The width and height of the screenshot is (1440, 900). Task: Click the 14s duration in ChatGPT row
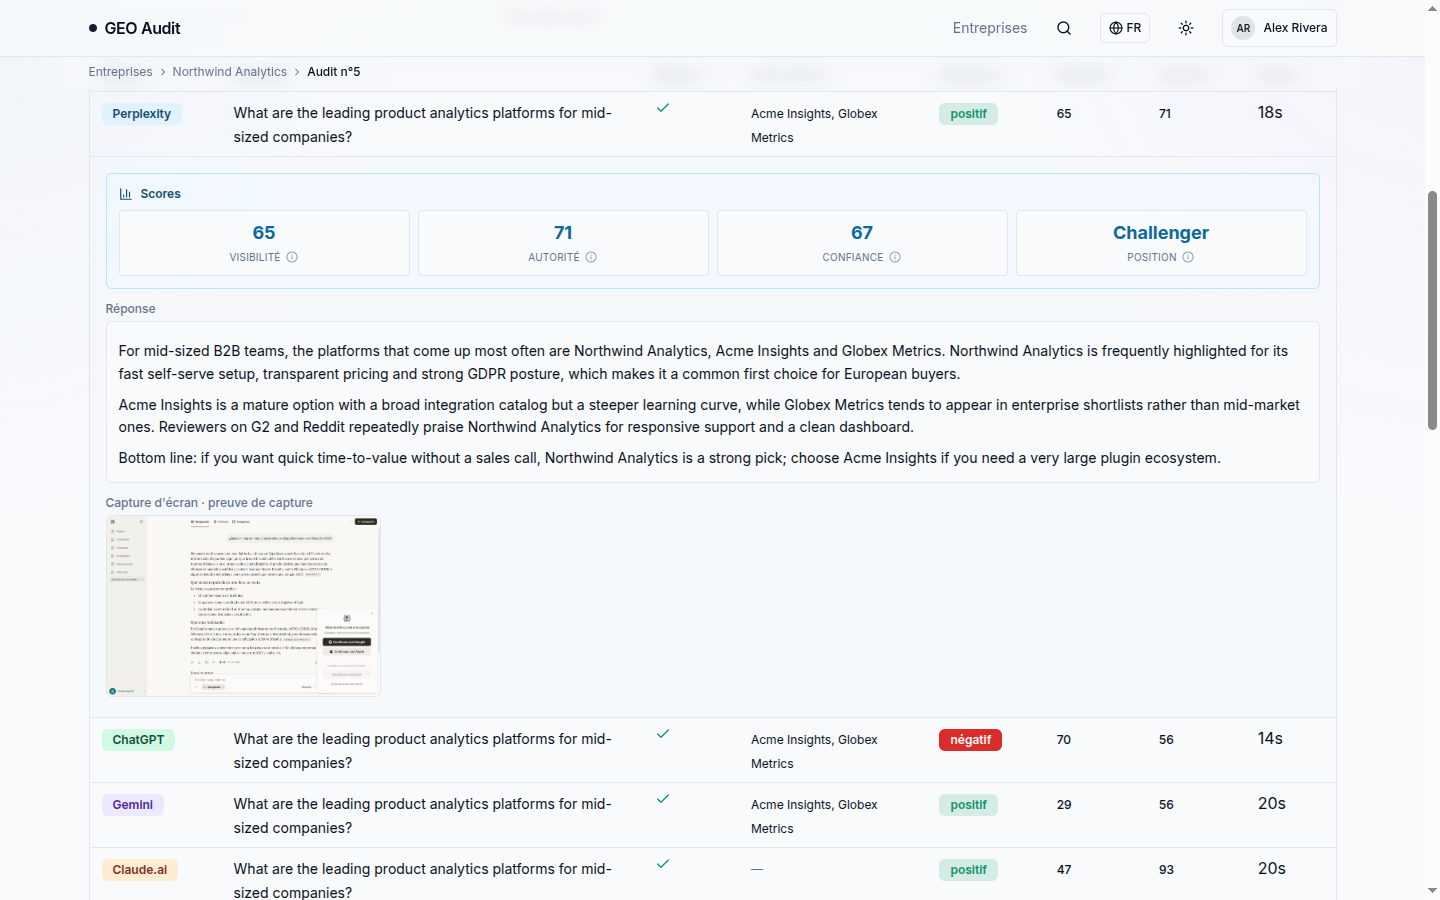(x=1270, y=739)
